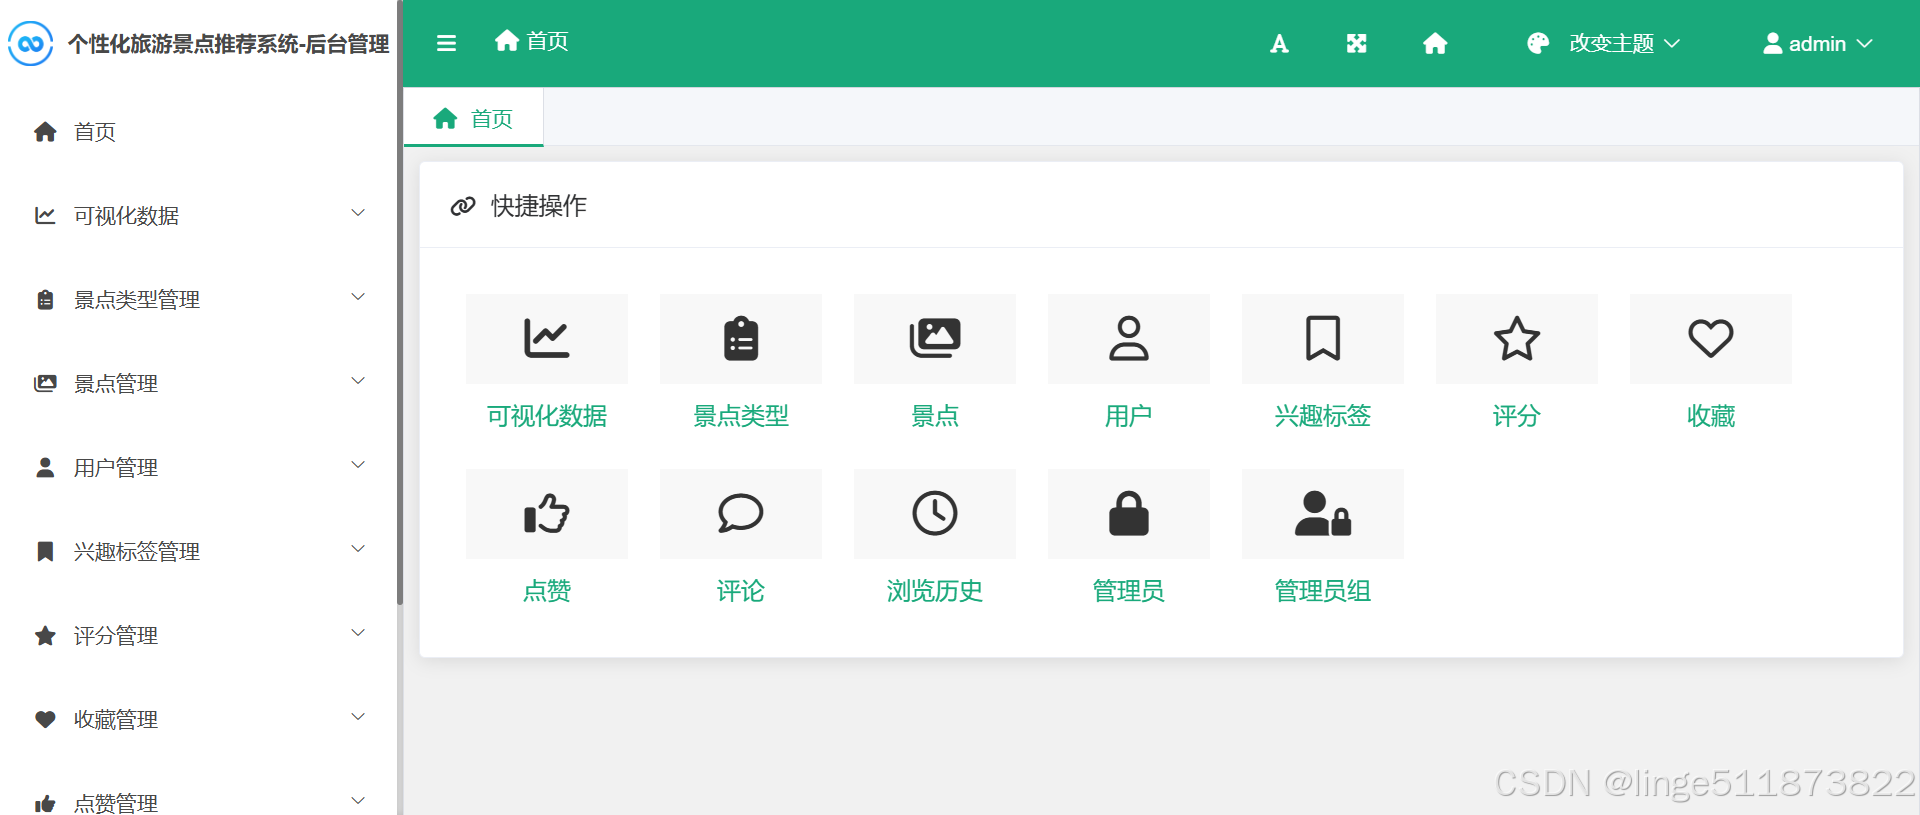The width and height of the screenshot is (1920, 815).
Task: Open 兴趣标签 quick action bookmark icon
Action: [x=1323, y=338]
